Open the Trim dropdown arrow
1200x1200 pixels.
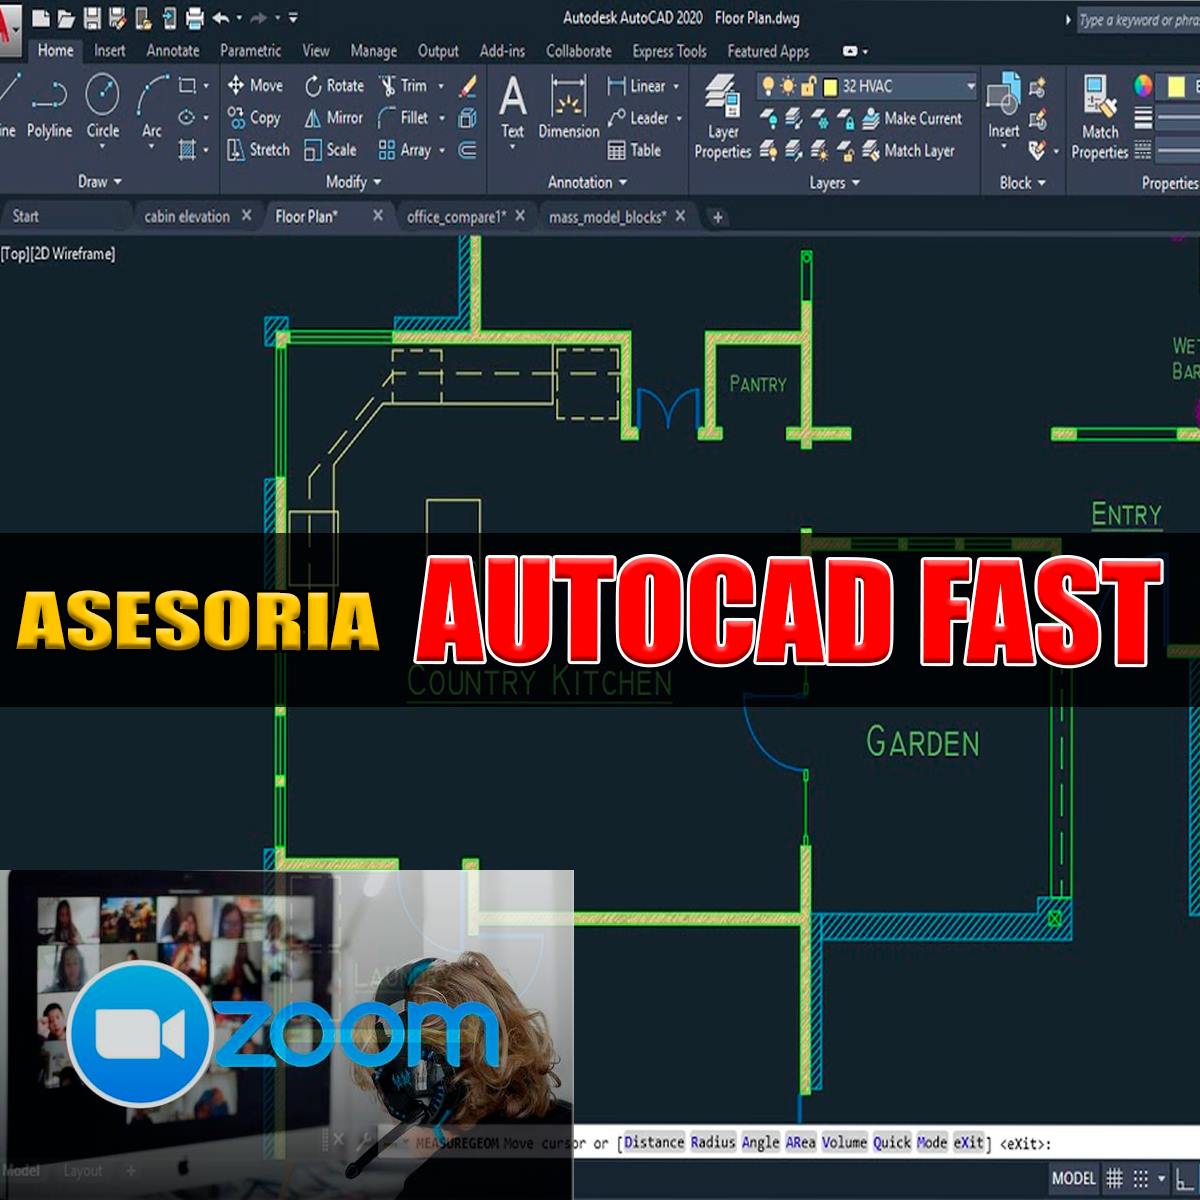pyautogui.click(x=441, y=87)
